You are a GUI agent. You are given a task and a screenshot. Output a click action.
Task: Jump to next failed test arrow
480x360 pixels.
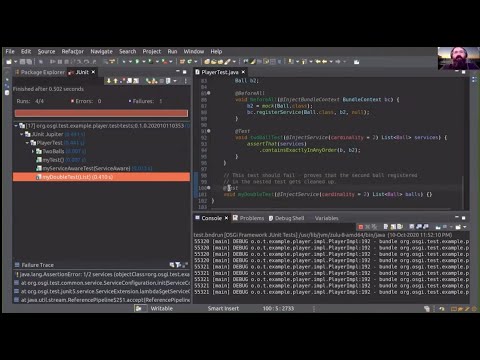[x=109, y=81]
